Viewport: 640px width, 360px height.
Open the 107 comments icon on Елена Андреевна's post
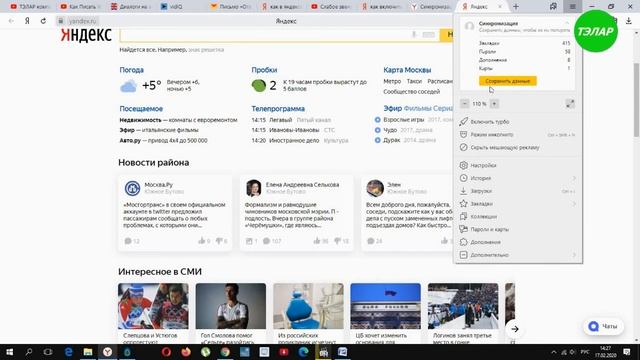click(267, 241)
